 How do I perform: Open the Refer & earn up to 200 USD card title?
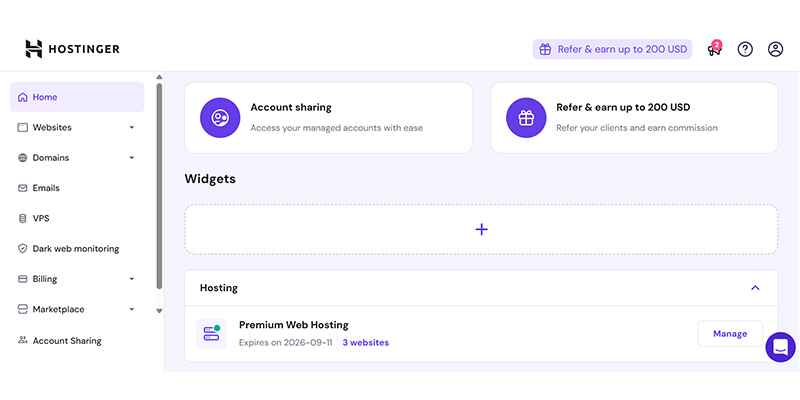(623, 108)
